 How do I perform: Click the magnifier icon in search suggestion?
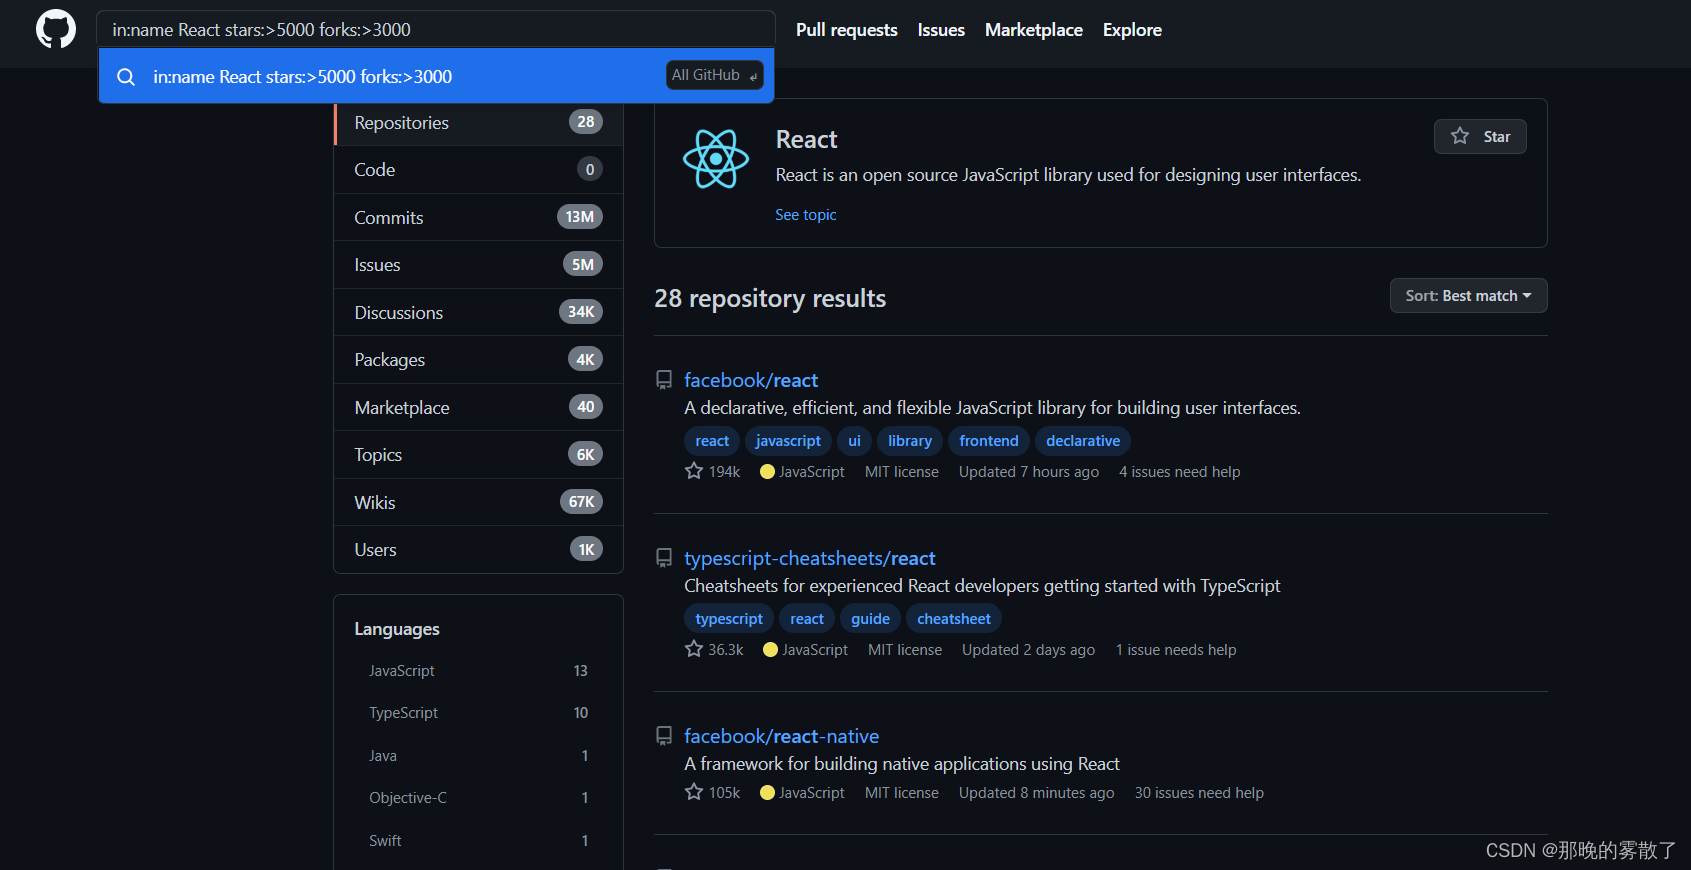[126, 77]
